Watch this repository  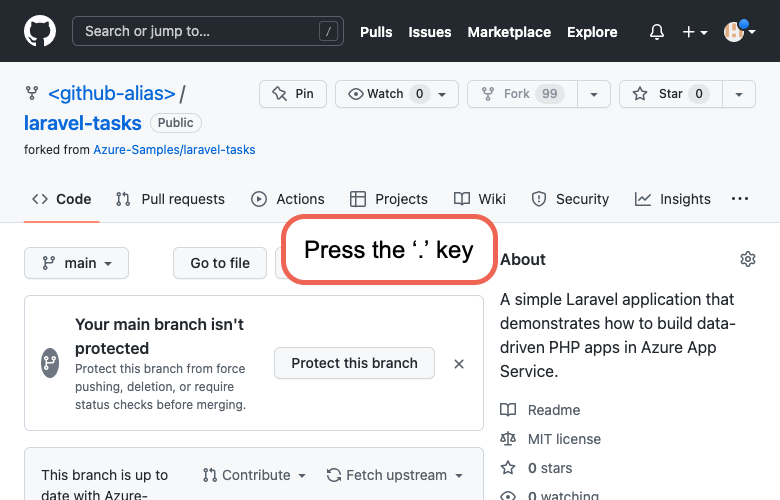point(385,94)
